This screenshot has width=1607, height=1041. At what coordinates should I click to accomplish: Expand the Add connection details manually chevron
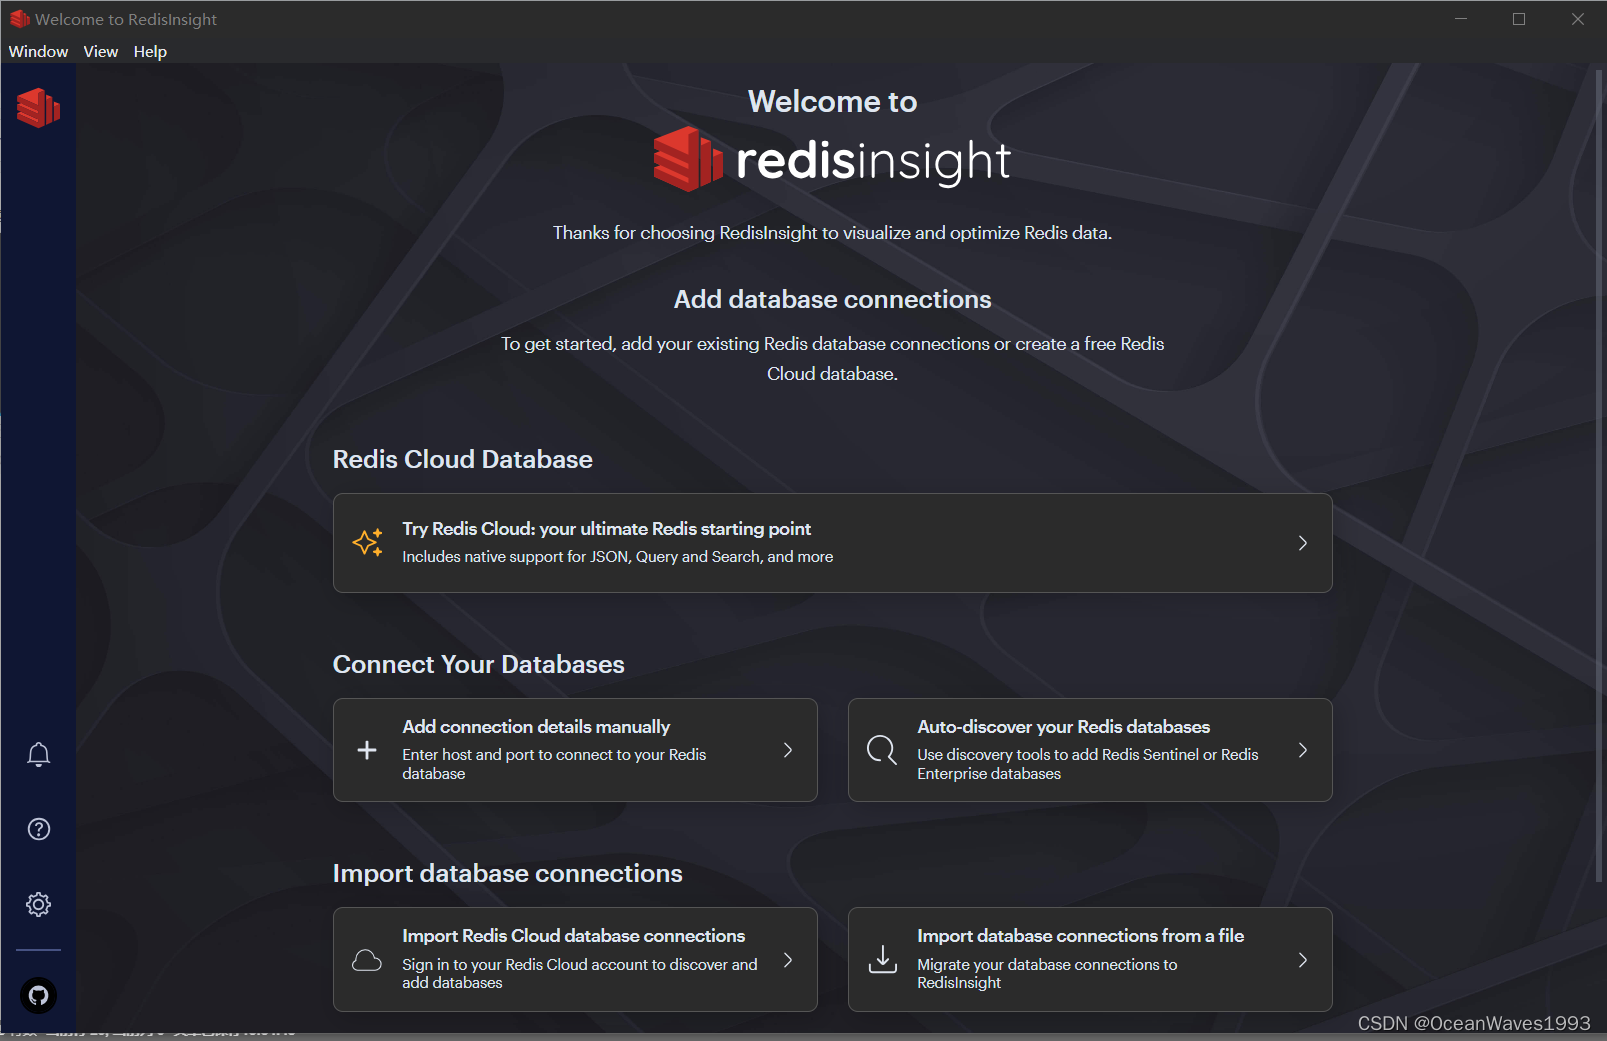click(x=788, y=750)
